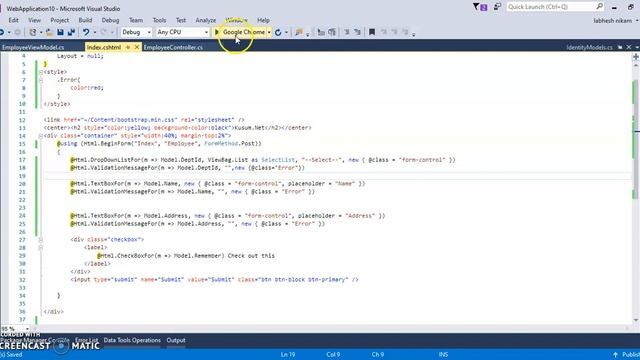The image size is (640, 360).
Task: Click the preview tab pin beside IdentityModels.cs
Action: [620, 47]
